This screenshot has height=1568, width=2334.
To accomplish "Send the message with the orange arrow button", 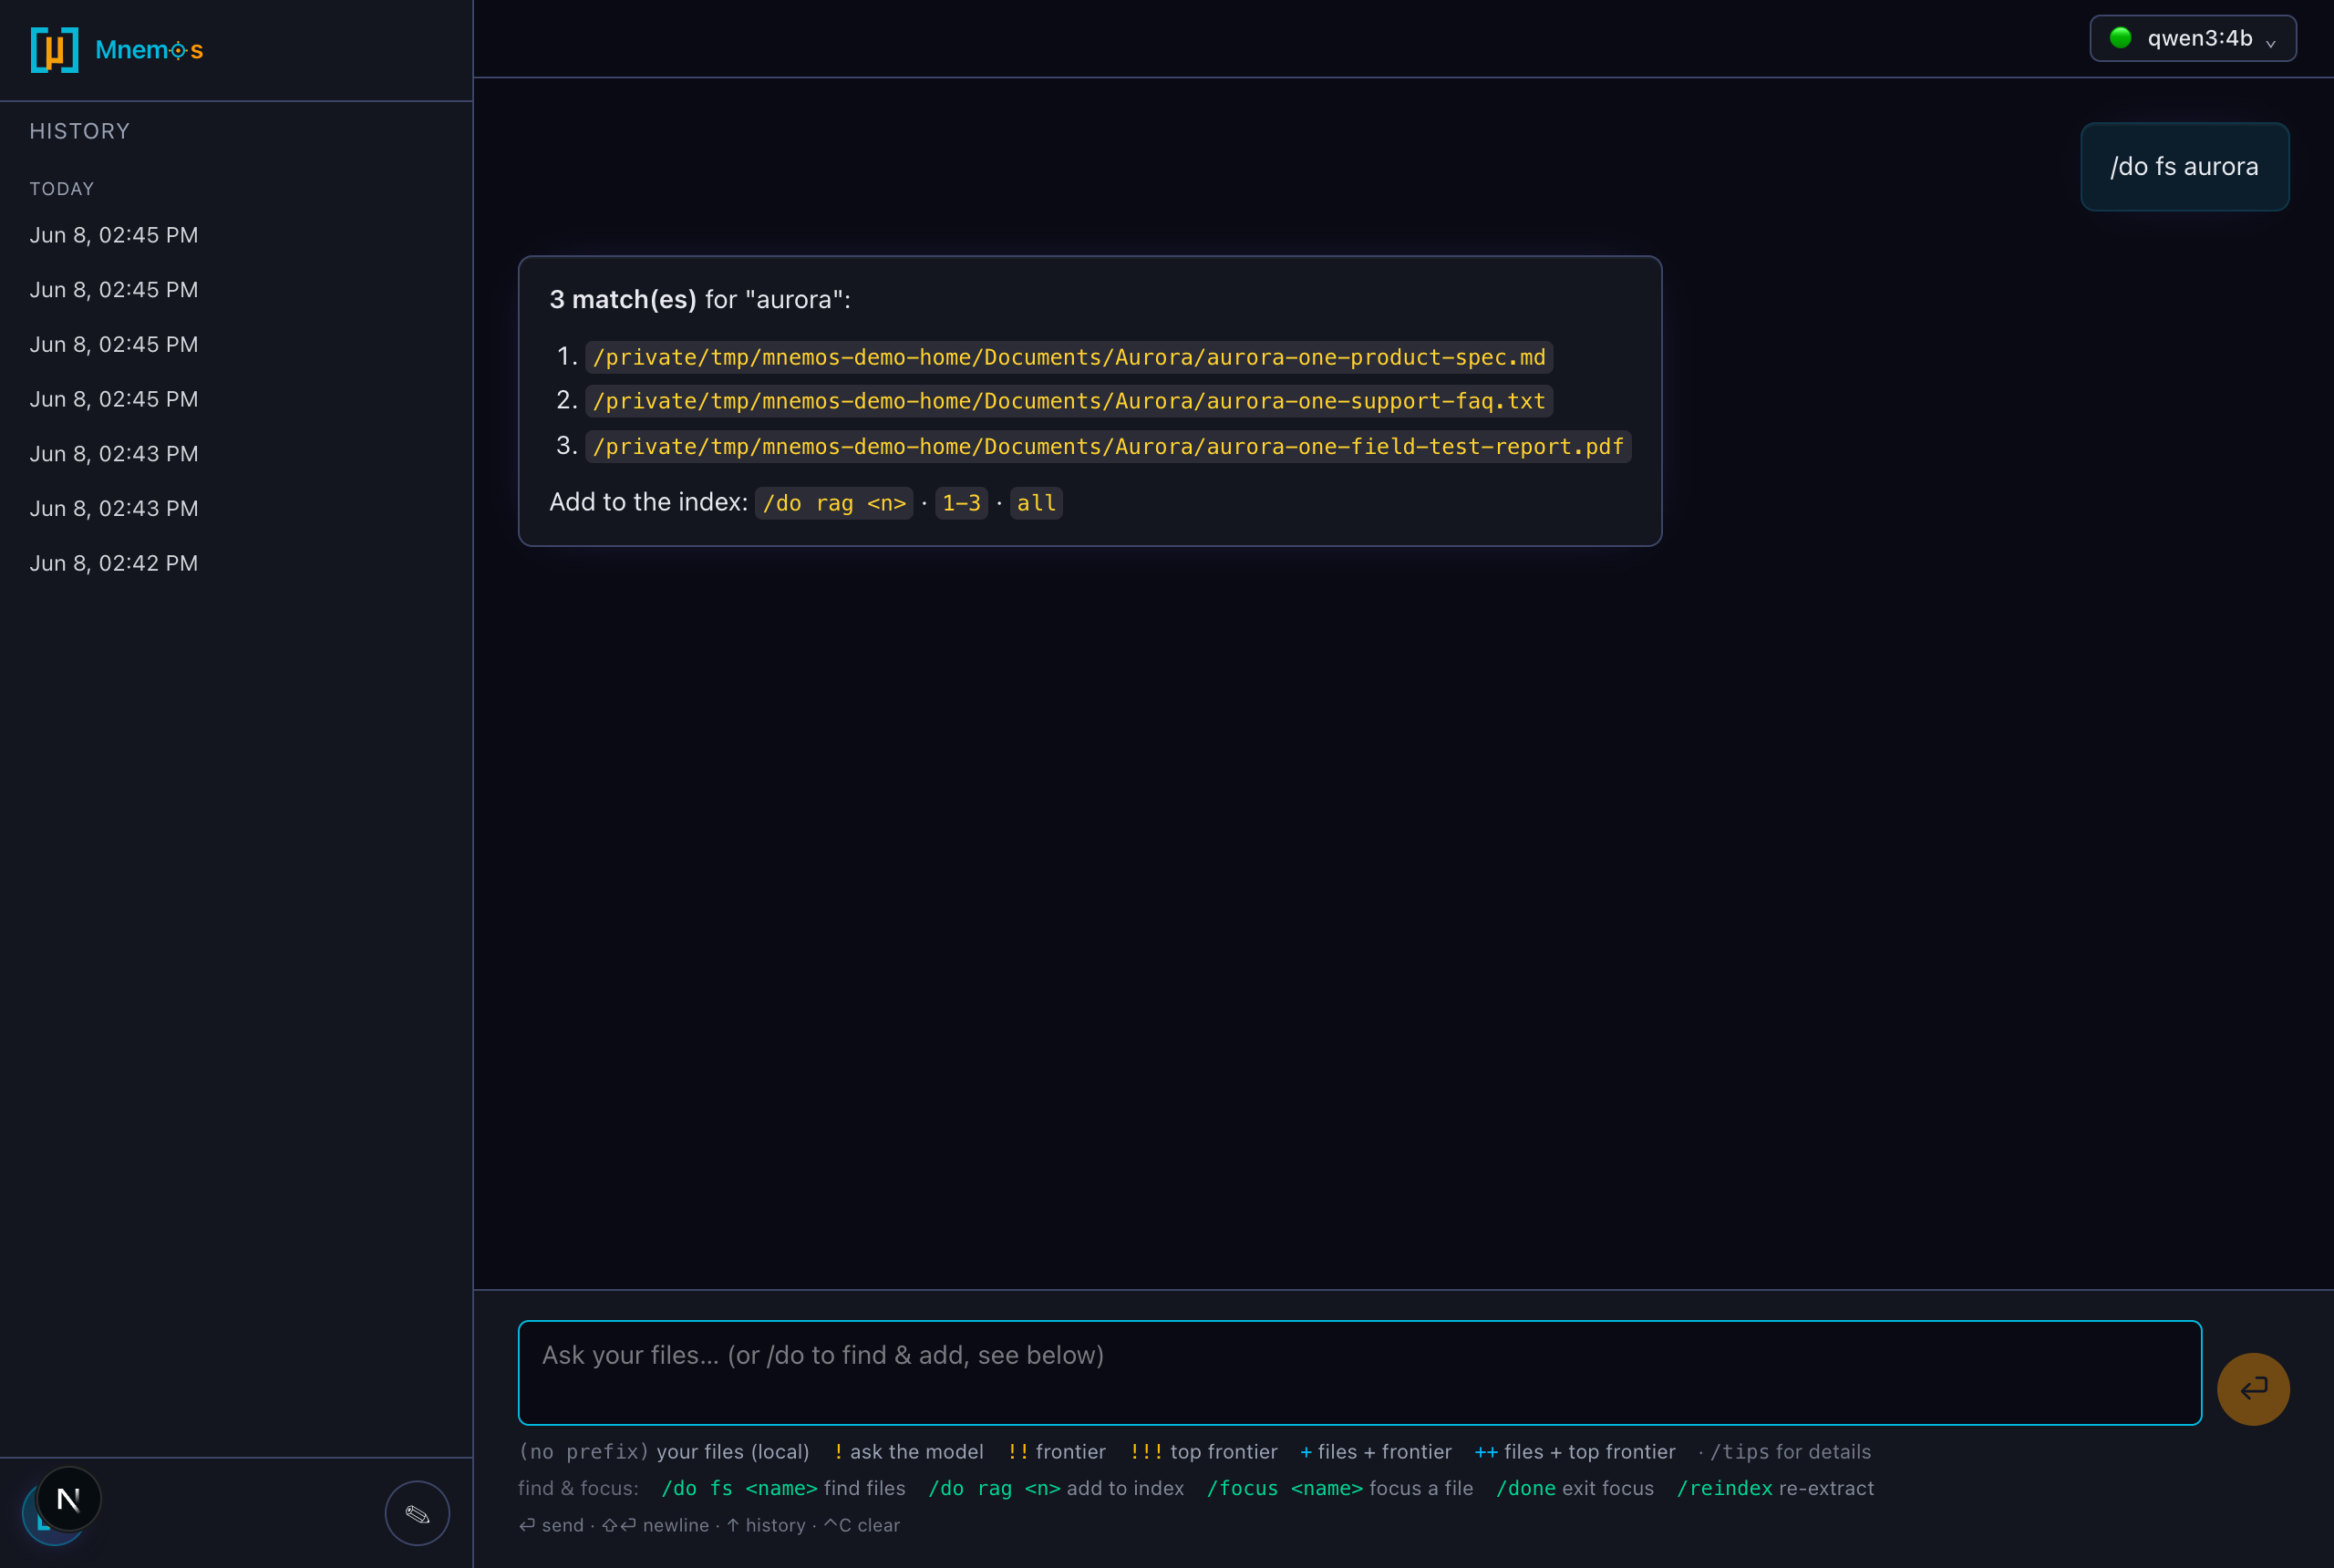I will pos(2253,1389).
